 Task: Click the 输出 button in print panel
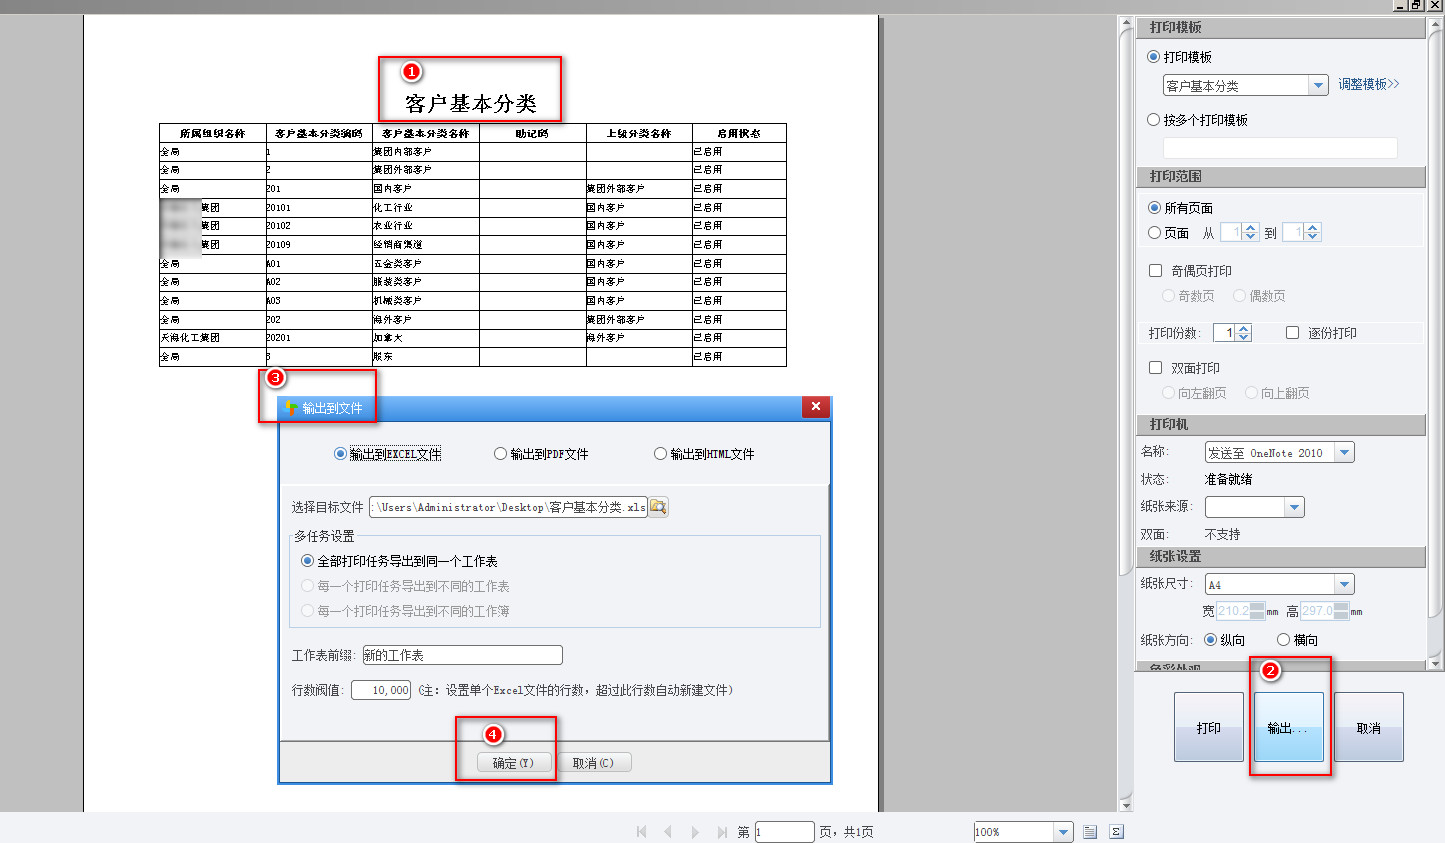pyautogui.click(x=1288, y=727)
